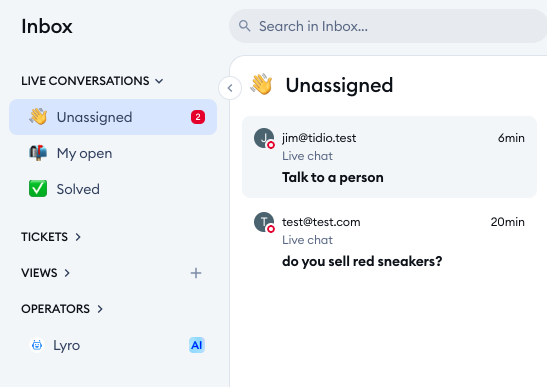
Task: Click the waving hand icon beside the Unassigned heading
Action: point(261,84)
